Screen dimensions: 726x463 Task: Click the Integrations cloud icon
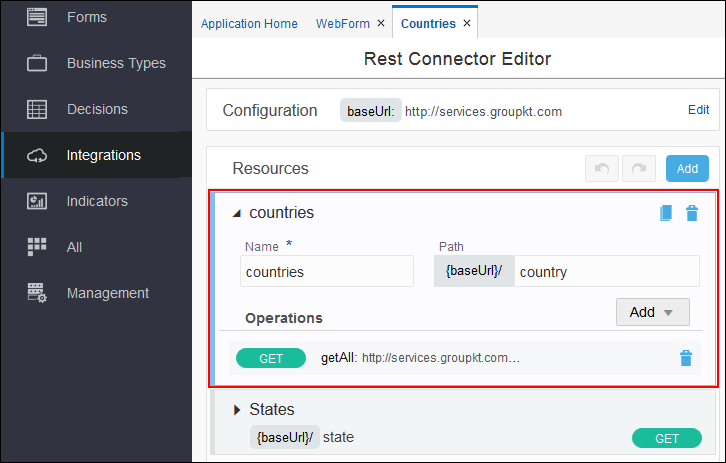(37, 156)
